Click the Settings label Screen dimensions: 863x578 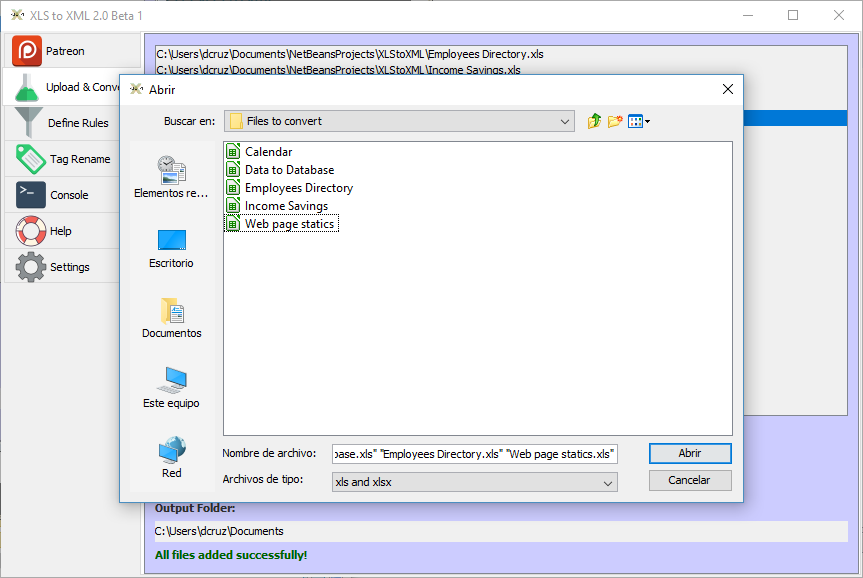coord(70,267)
